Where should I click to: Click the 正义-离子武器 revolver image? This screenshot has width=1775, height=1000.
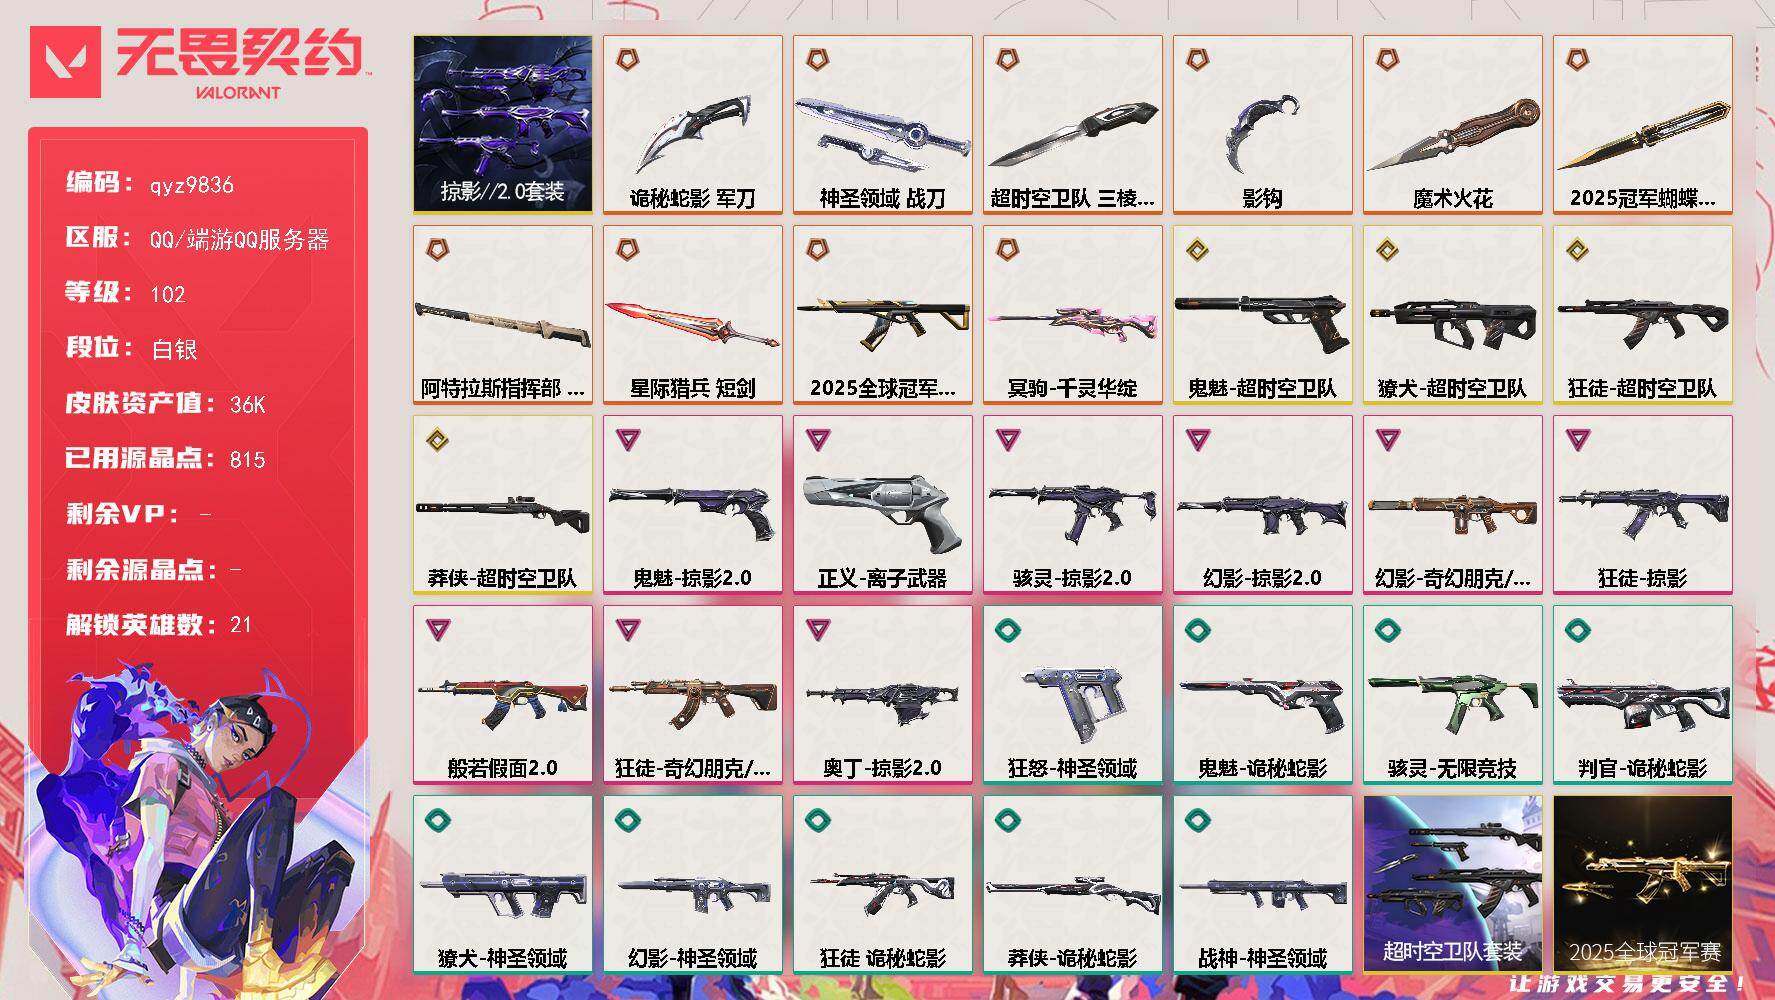(x=882, y=513)
